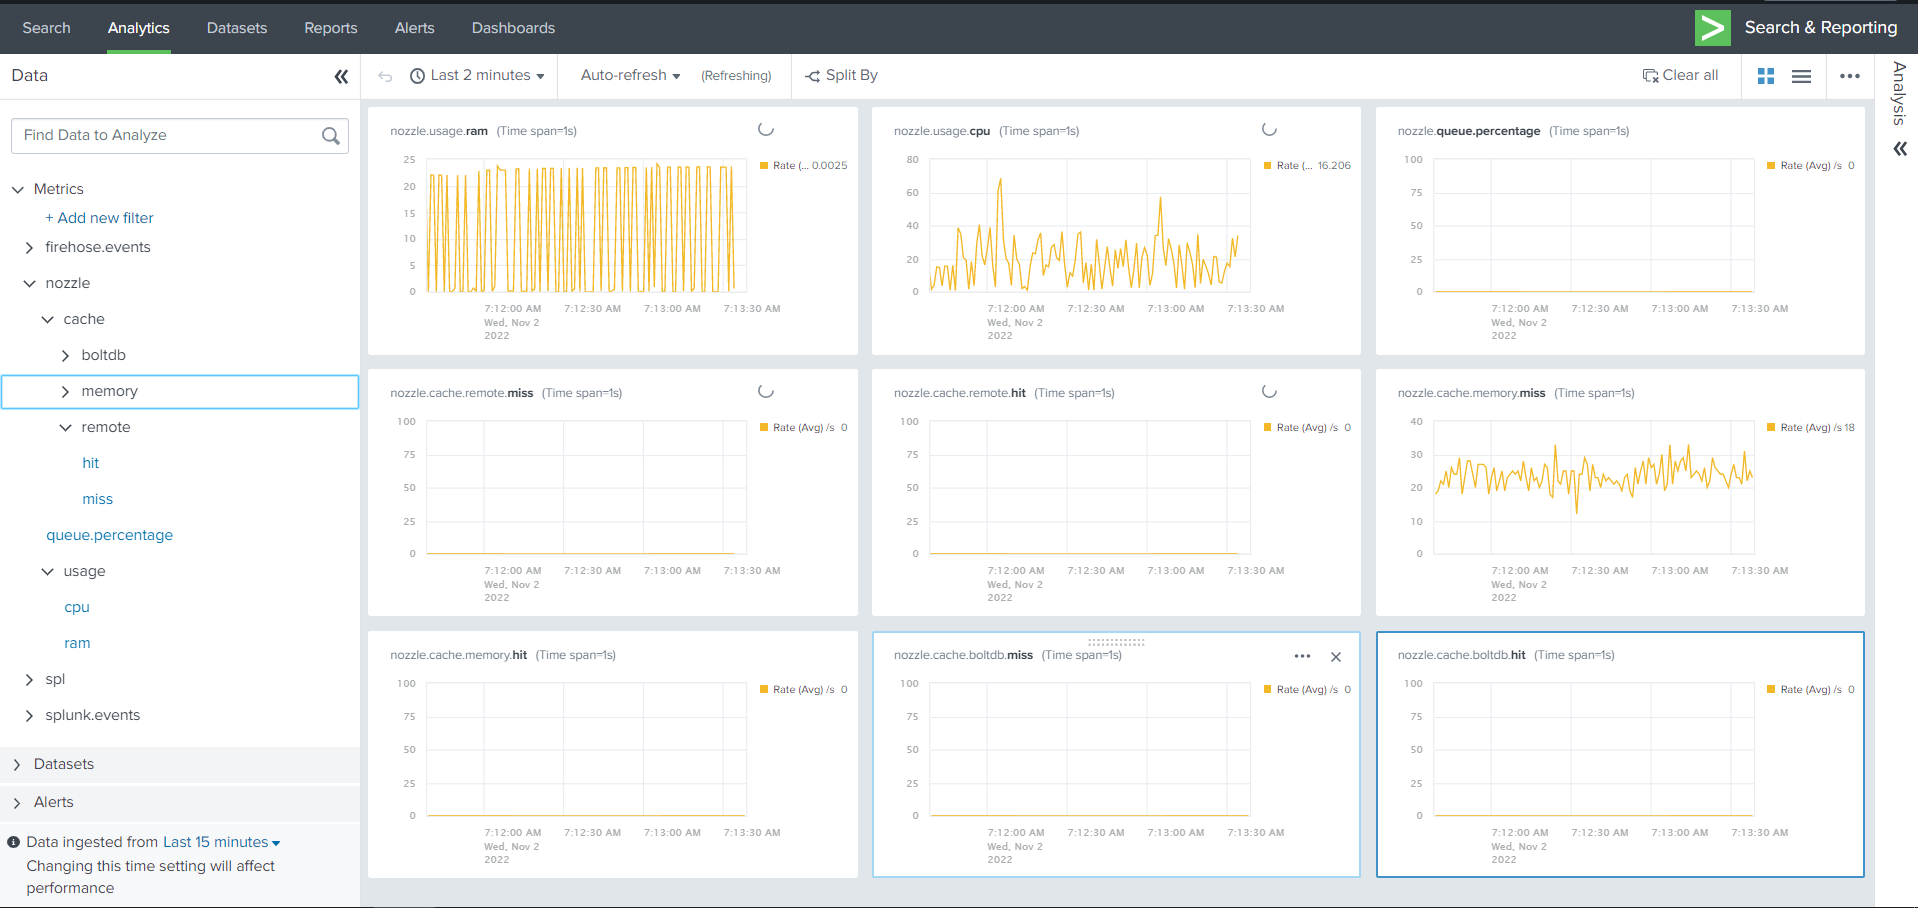This screenshot has width=1918, height=908.
Task: Open the toolbar more options ellipsis
Action: [1850, 76]
